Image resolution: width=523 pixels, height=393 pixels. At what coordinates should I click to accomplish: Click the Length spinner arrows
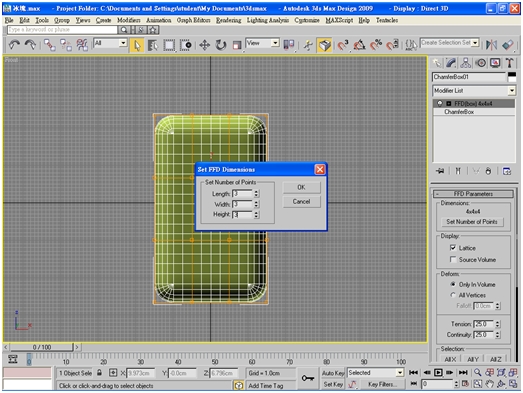tap(256, 193)
